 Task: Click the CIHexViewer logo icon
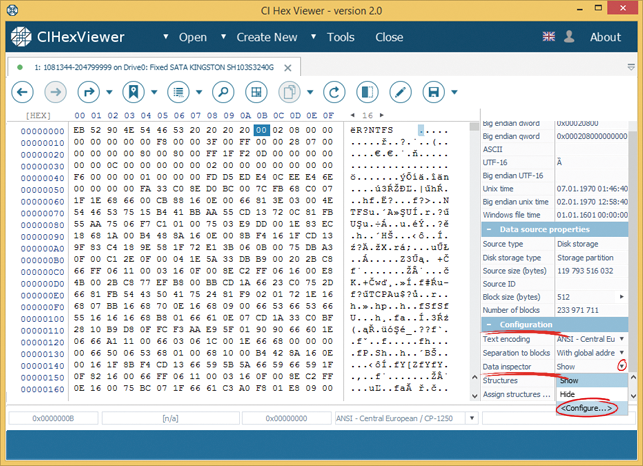tap(21, 37)
